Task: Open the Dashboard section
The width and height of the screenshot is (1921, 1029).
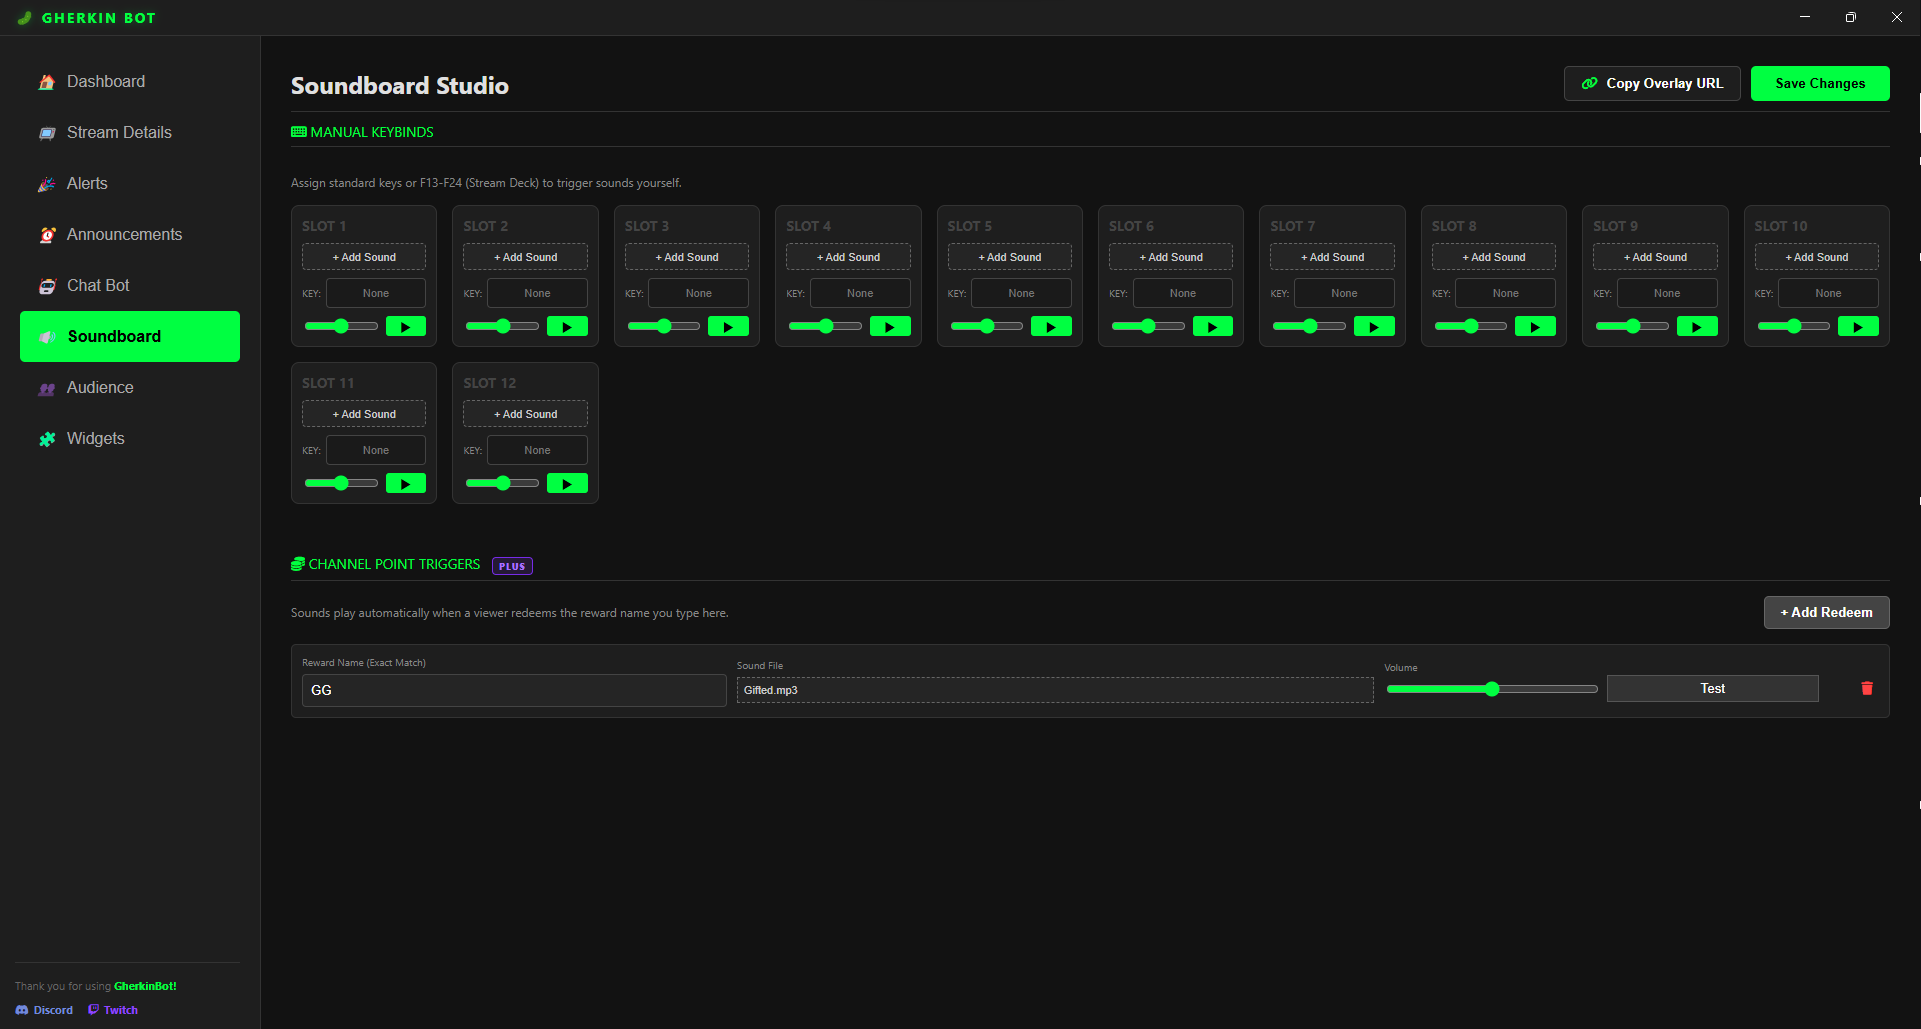Action: pos(106,81)
